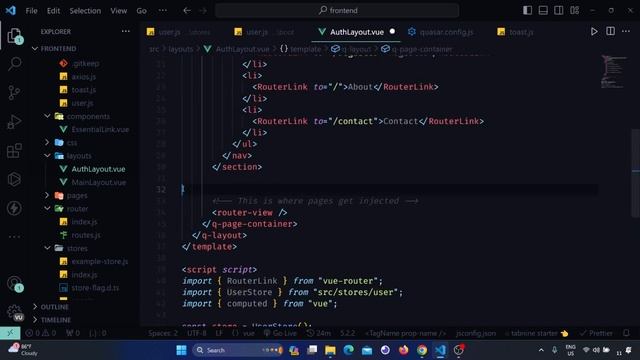Launch Microsoft Edge from the taskbar
The image size is (640, 360).
(349, 350)
